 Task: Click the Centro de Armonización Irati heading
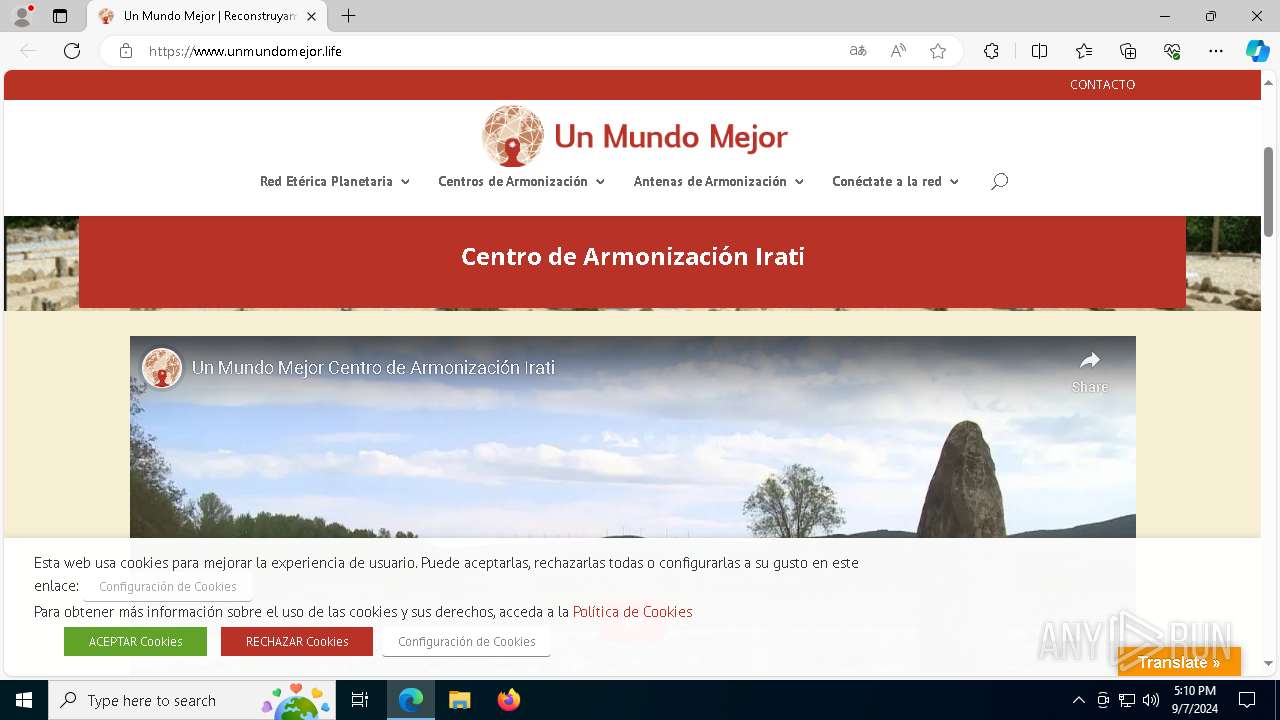click(633, 256)
